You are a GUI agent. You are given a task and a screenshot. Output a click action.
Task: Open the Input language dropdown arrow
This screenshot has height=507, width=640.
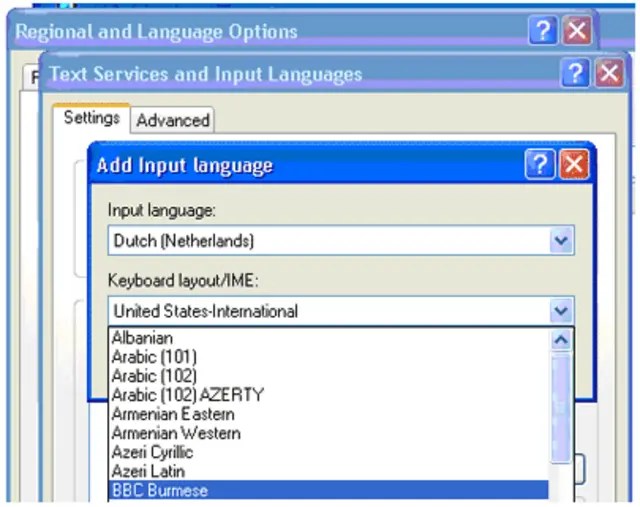pyautogui.click(x=562, y=241)
